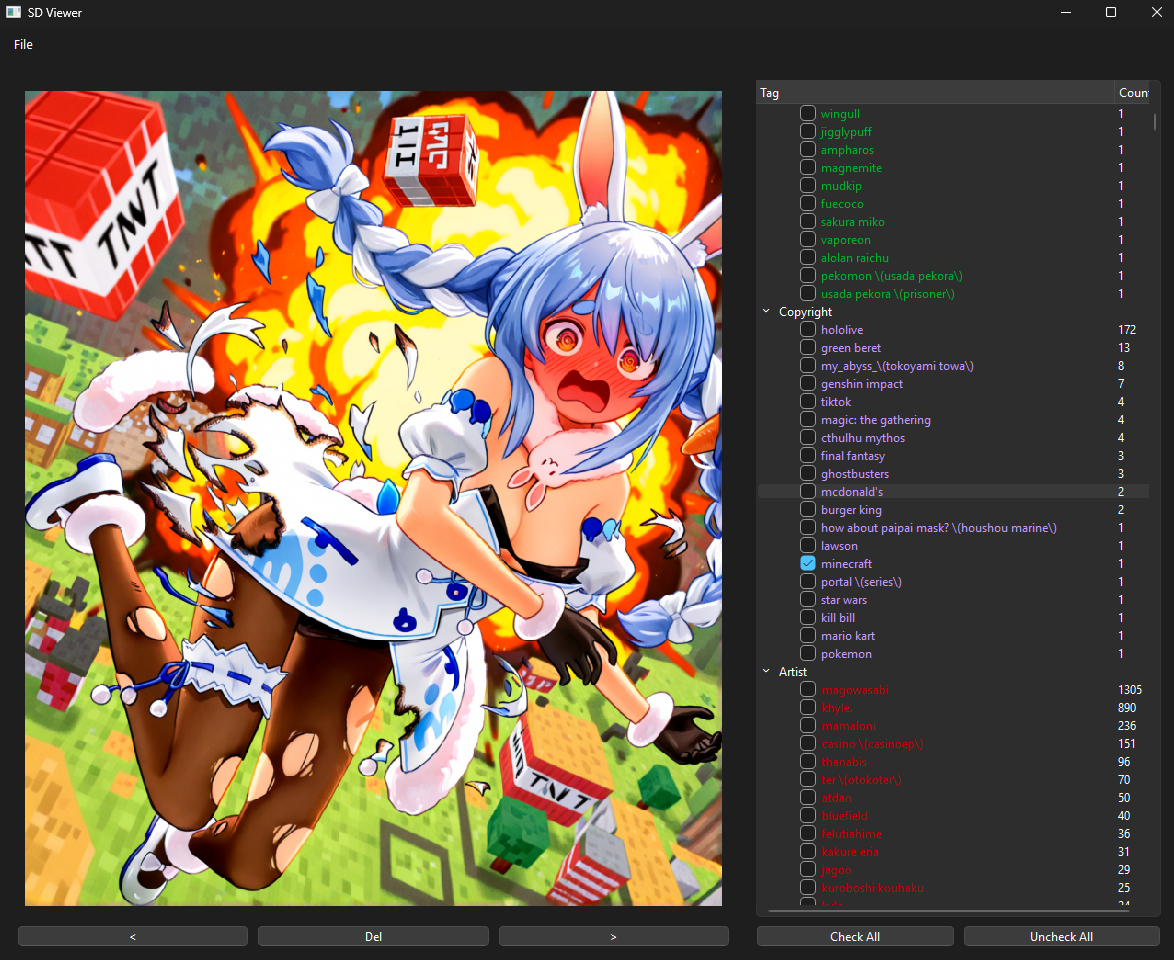This screenshot has height=960, width=1174.
Task: Click how about paipai mask? tag
Action: tap(938, 528)
